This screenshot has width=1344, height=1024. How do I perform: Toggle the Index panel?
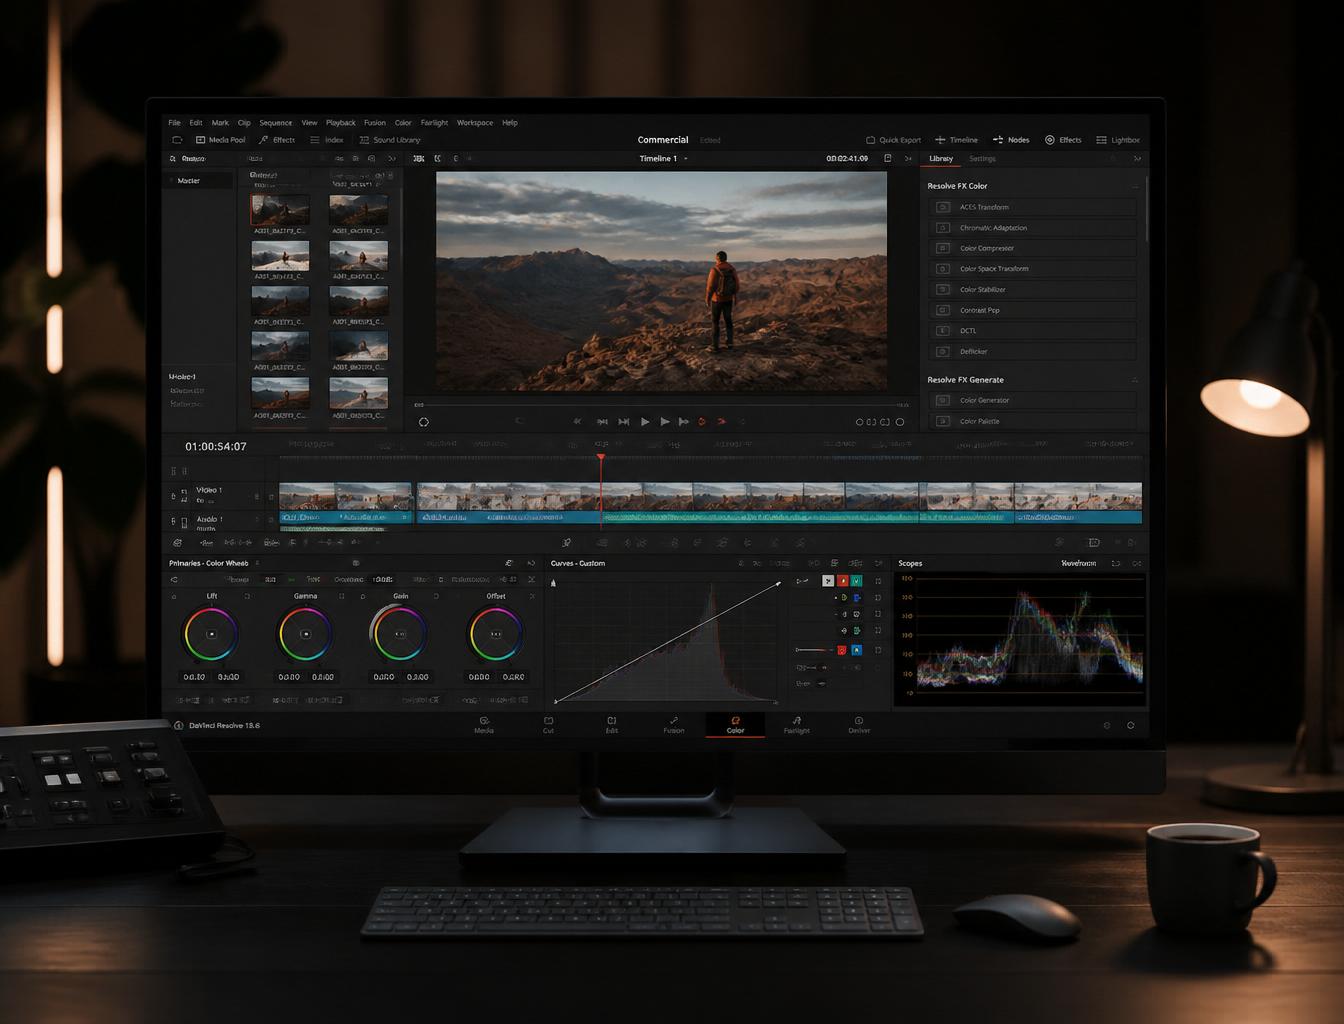[x=327, y=140]
